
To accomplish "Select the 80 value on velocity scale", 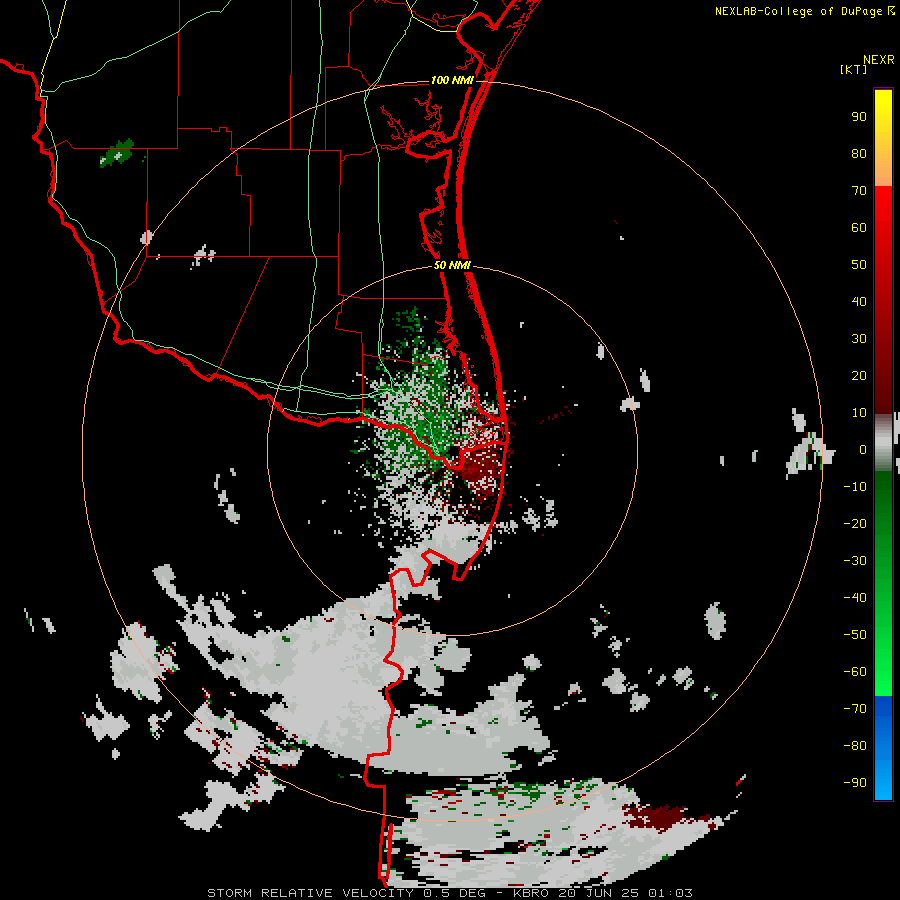I will click(x=859, y=154).
